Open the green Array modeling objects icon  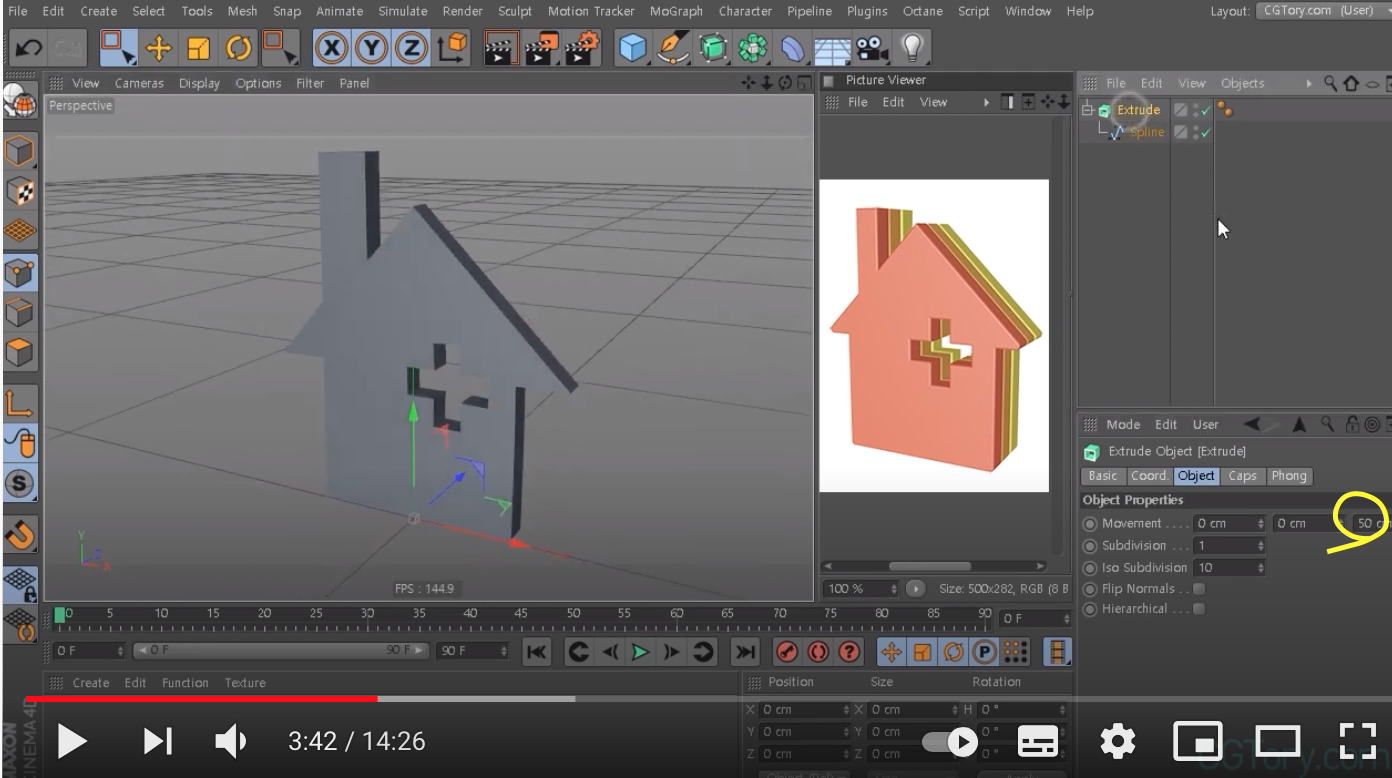751,47
